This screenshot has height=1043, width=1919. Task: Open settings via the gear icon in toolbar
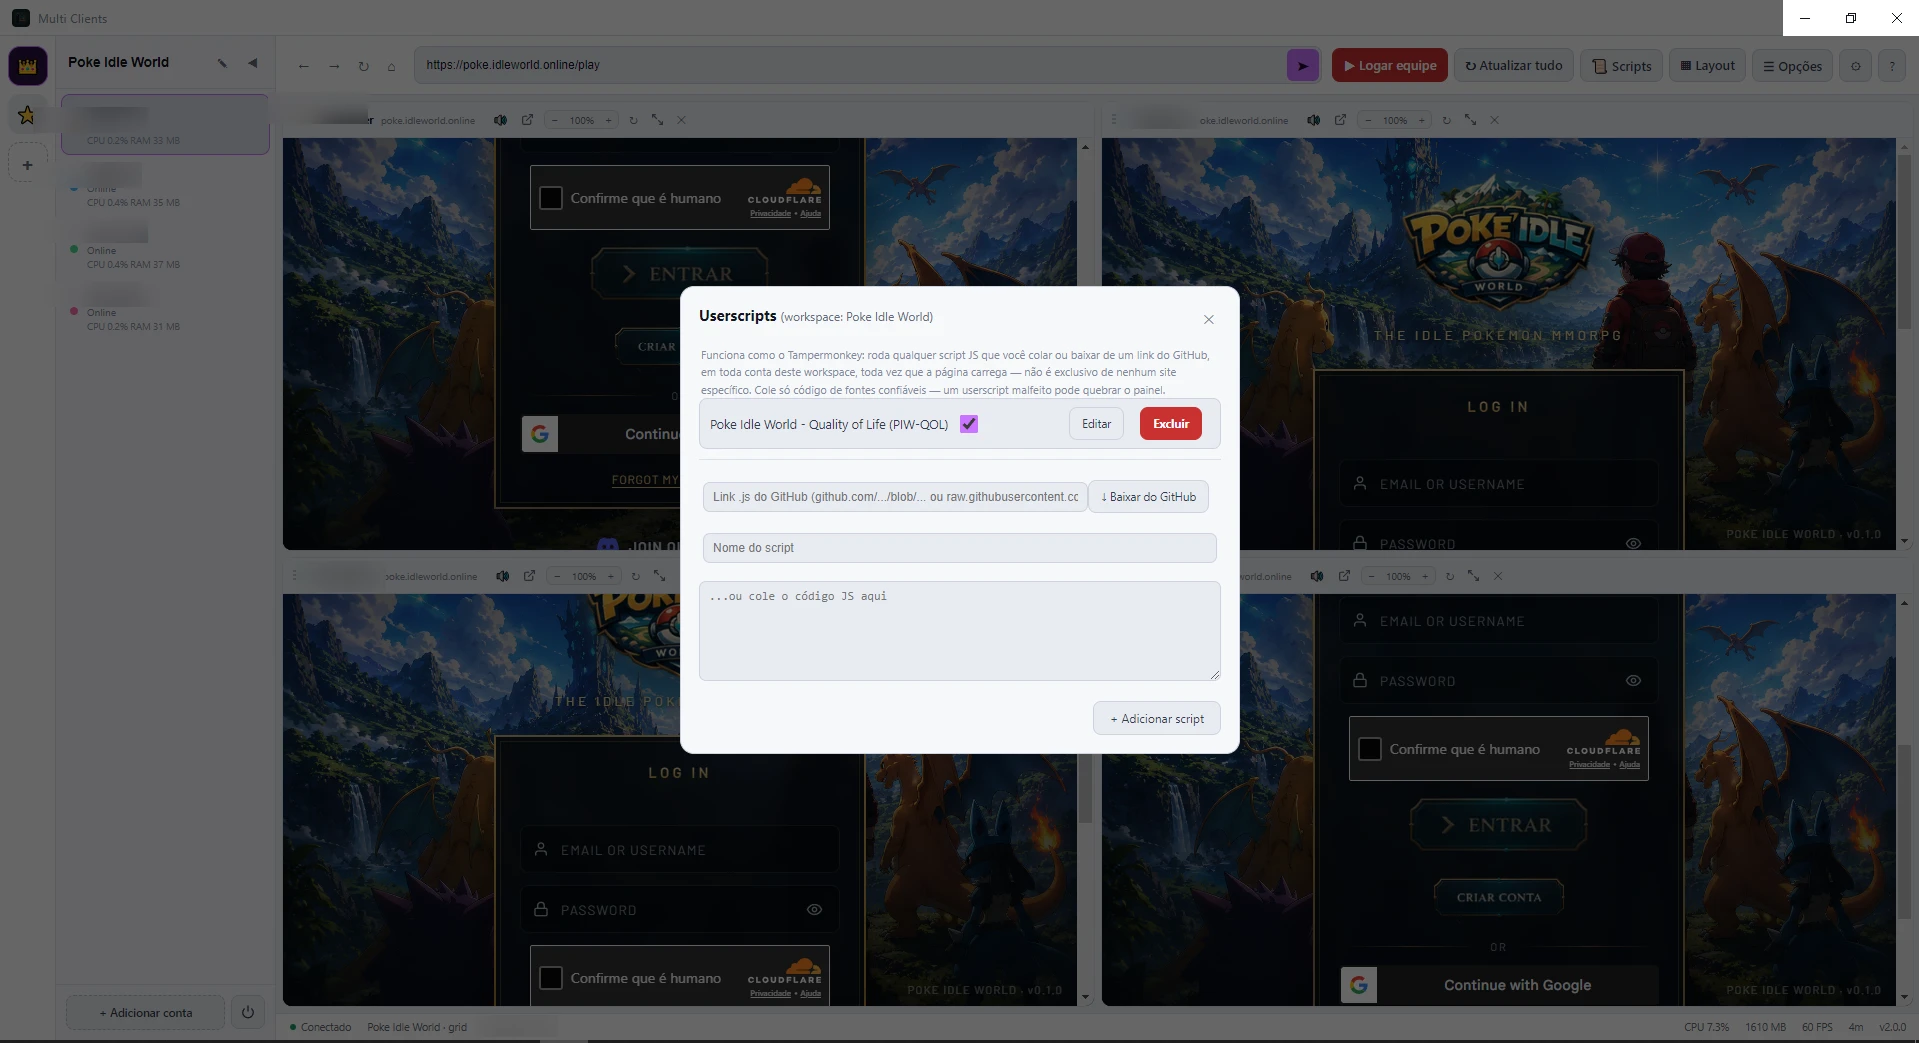coord(1856,66)
